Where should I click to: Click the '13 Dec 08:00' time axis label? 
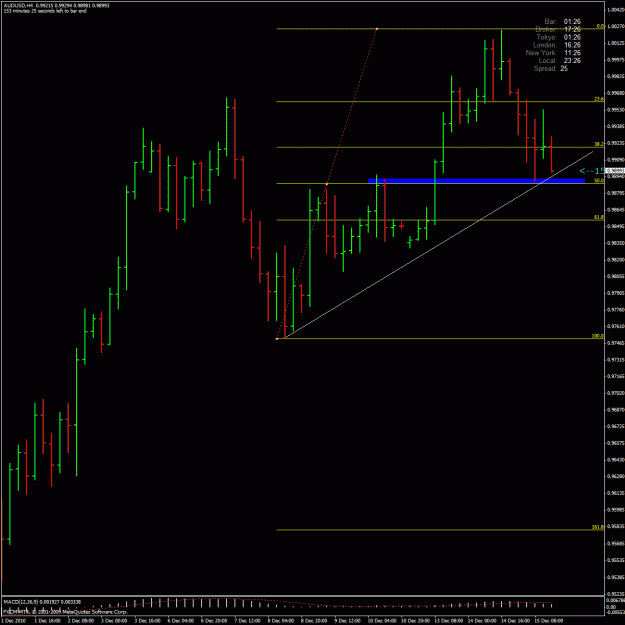click(x=448, y=621)
